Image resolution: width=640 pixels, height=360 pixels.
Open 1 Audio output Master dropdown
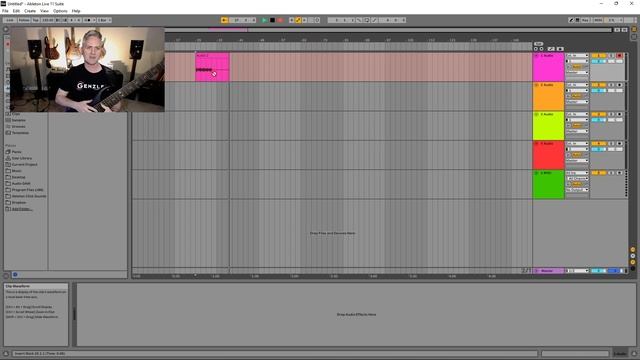pyautogui.click(x=577, y=72)
